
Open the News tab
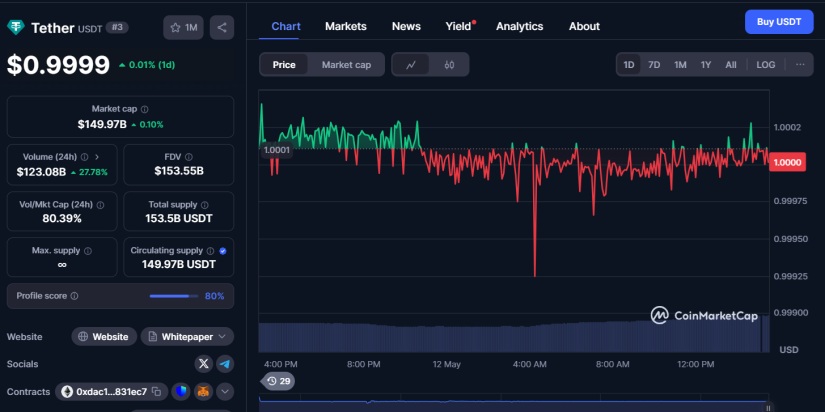[406, 26]
